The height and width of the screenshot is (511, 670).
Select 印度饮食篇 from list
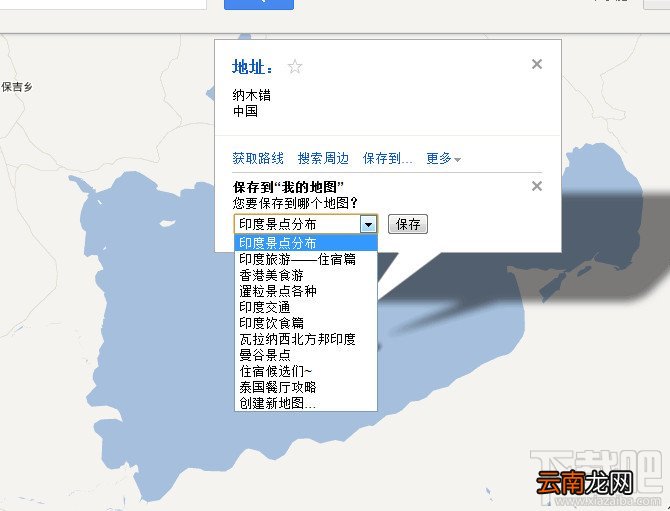click(x=306, y=323)
